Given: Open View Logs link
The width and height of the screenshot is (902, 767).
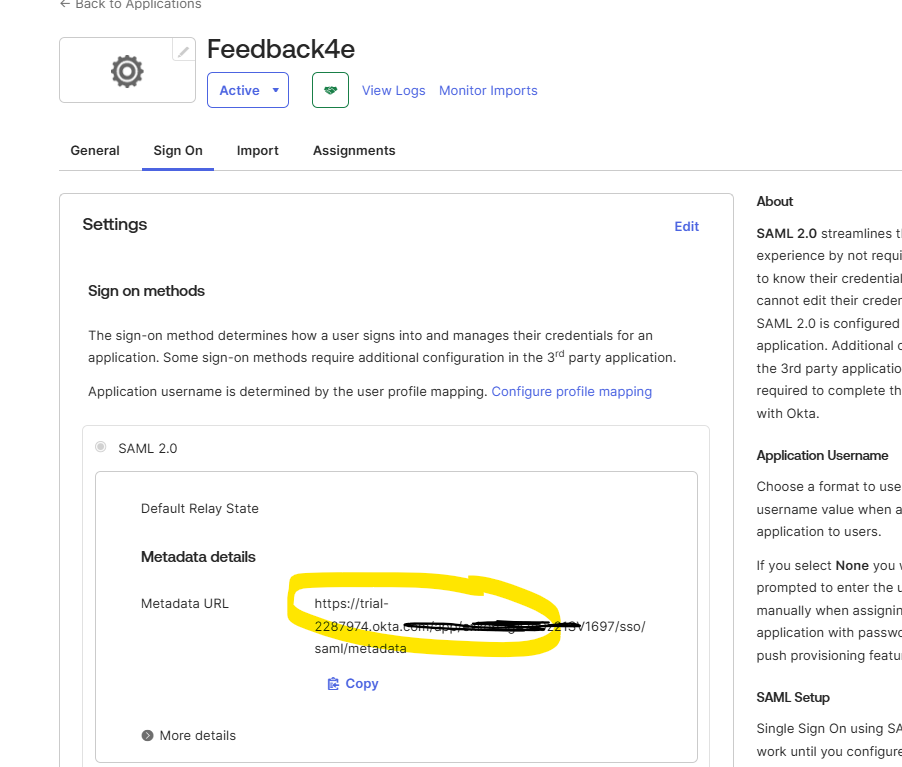Looking at the screenshot, I should (393, 90).
